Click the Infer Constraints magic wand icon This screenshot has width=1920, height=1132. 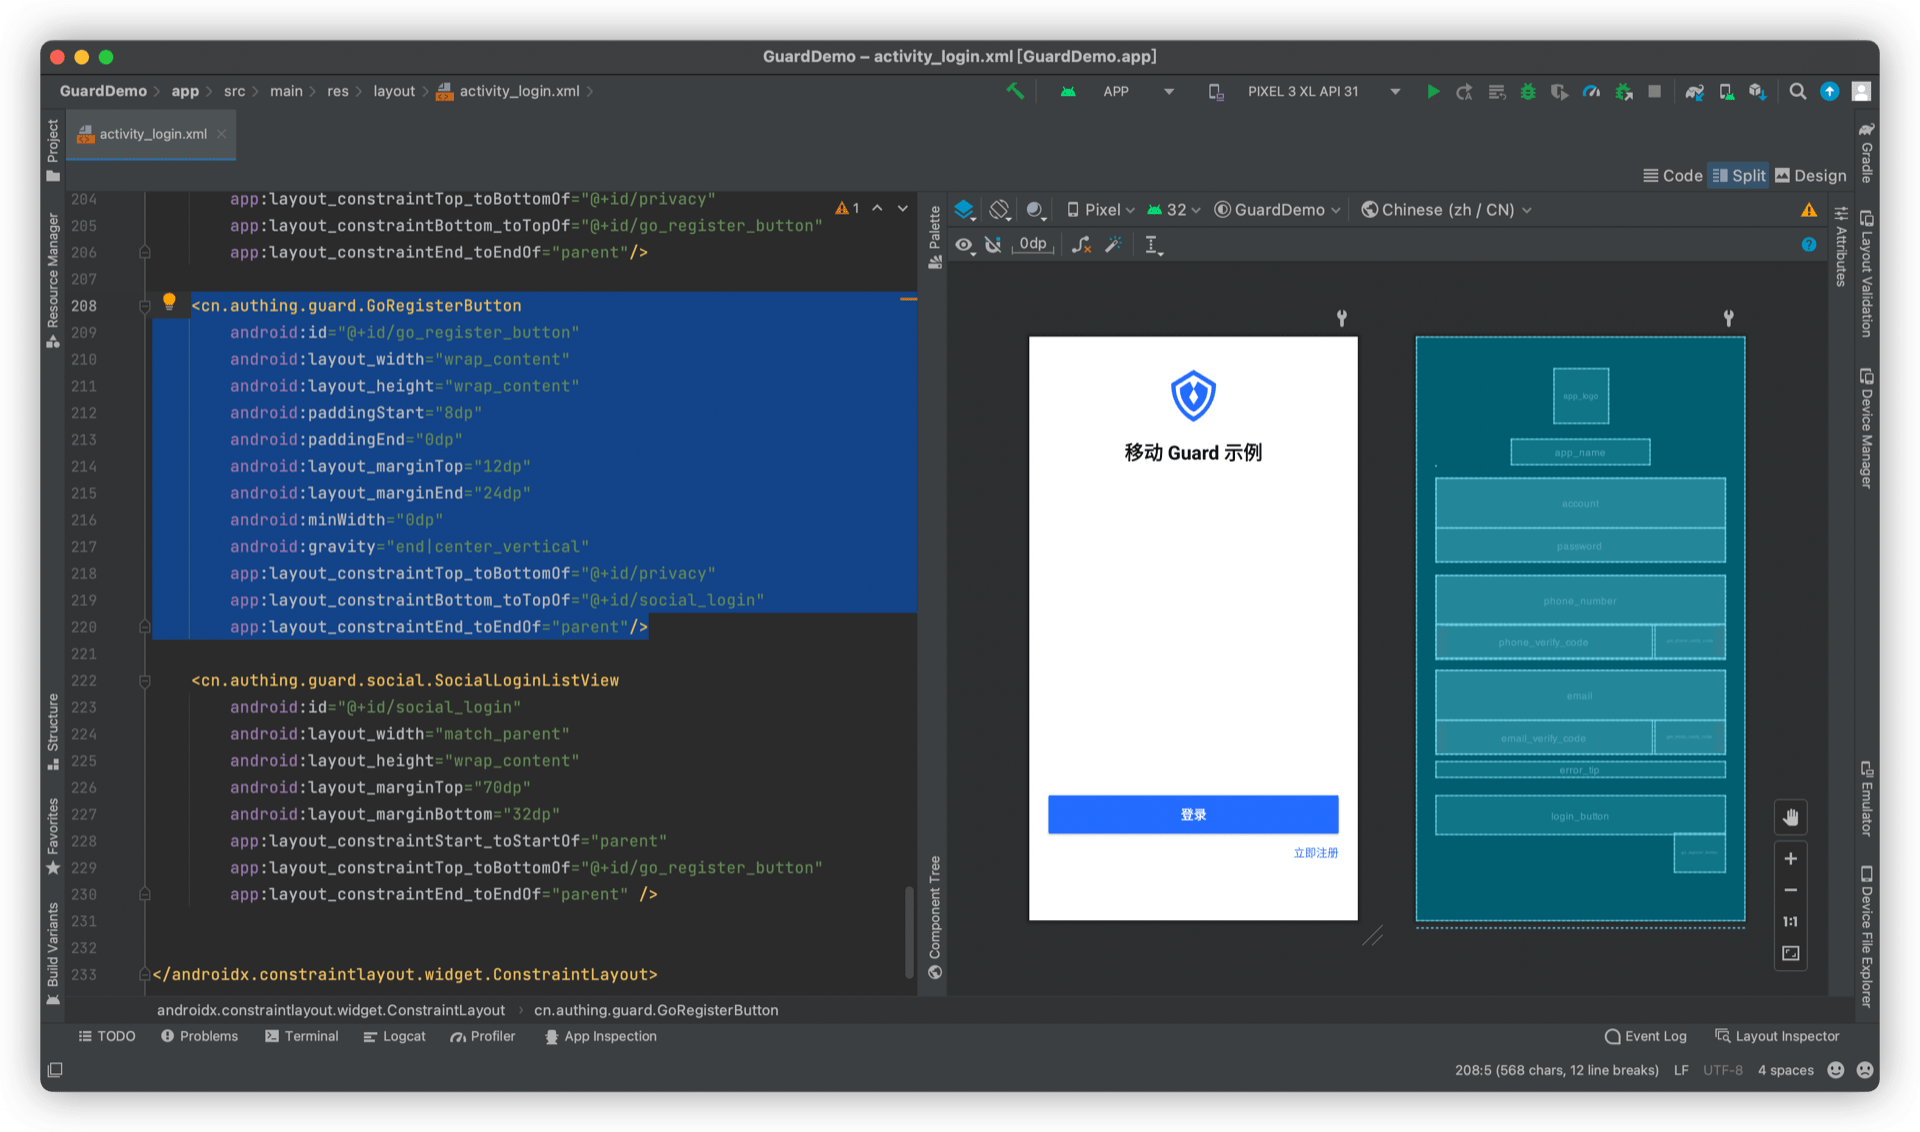pyautogui.click(x=1113, y=245)
